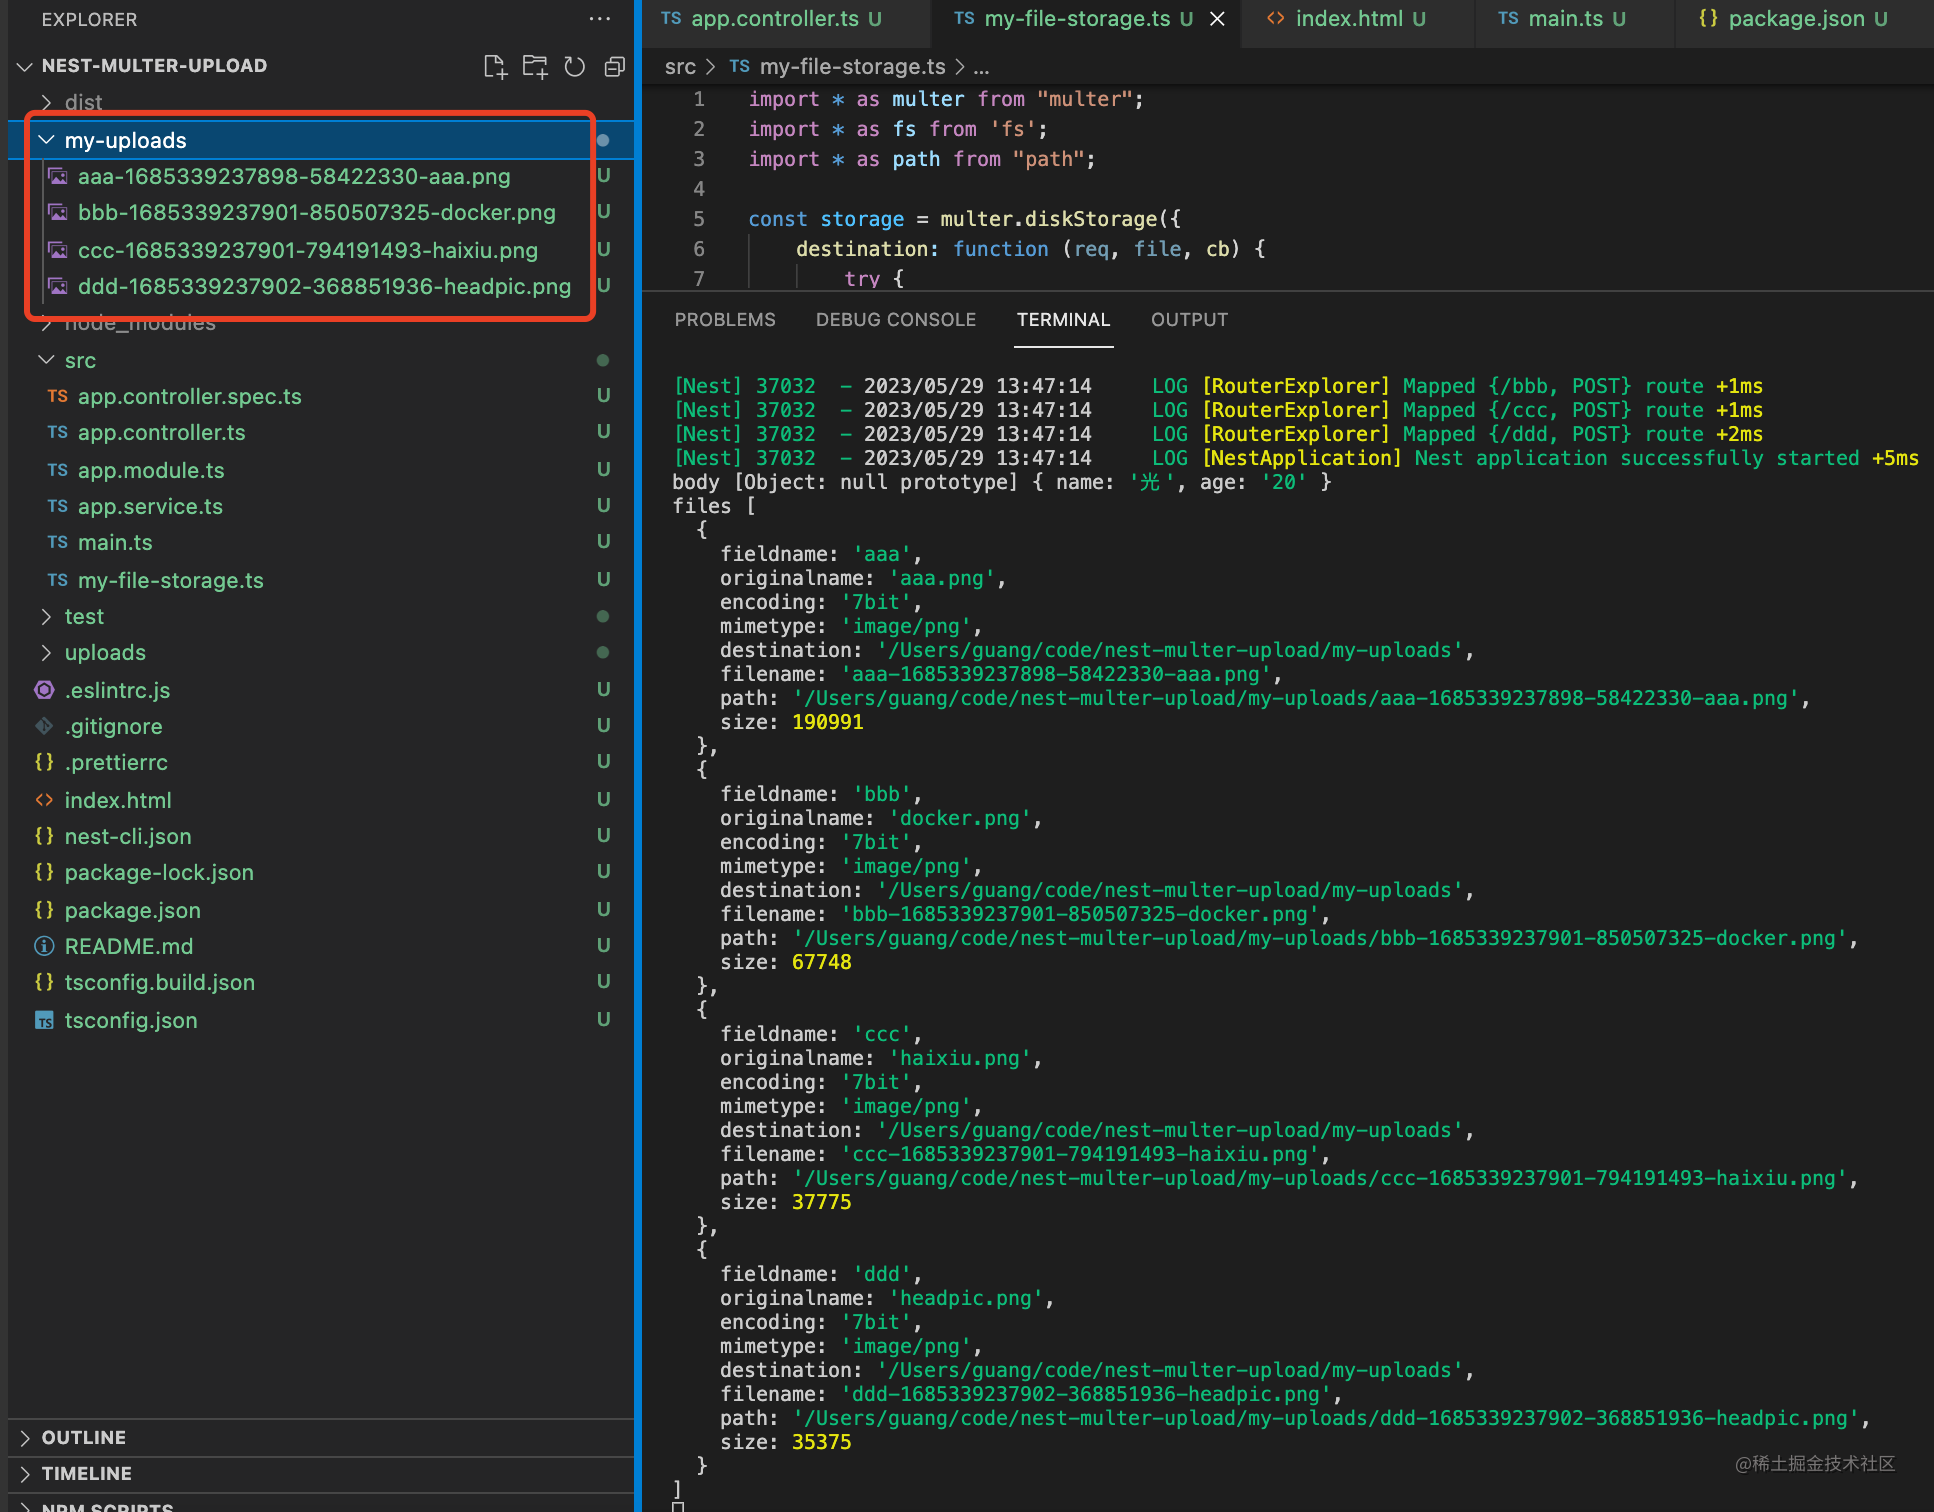Open Explorer more actions ellipsis menu
Image resolution: width=1934 pixels, height=1512 pixels.
click(x=599, y=19)
